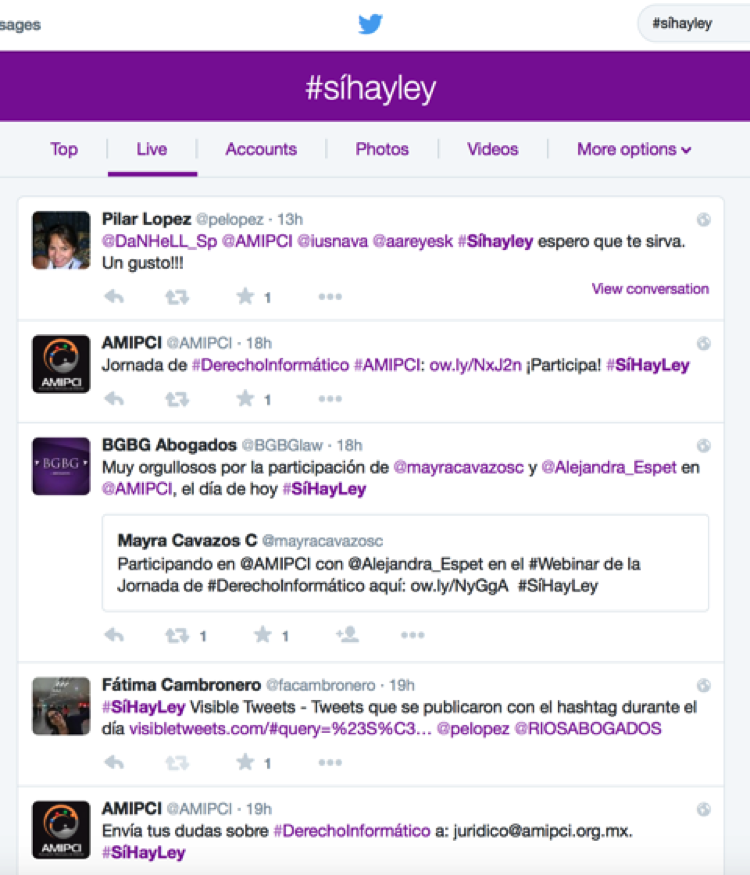Open ellipsis menu on AMIPCI's 18h tweet
This screenshot has height=875, width=750.
[x=330, y=398]
